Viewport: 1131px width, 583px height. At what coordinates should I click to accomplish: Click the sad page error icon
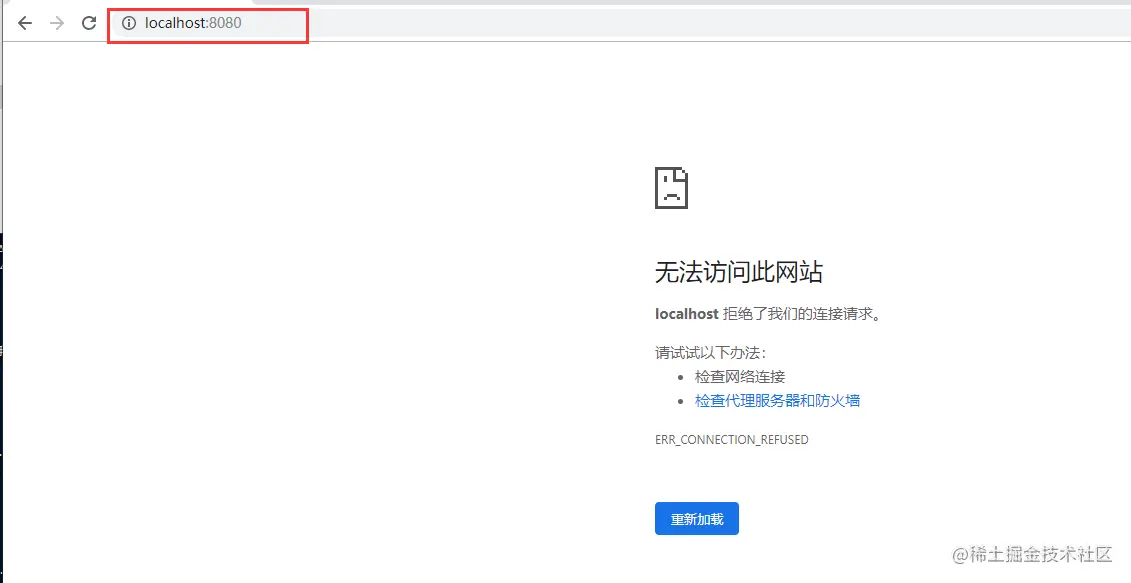(671, 188)
